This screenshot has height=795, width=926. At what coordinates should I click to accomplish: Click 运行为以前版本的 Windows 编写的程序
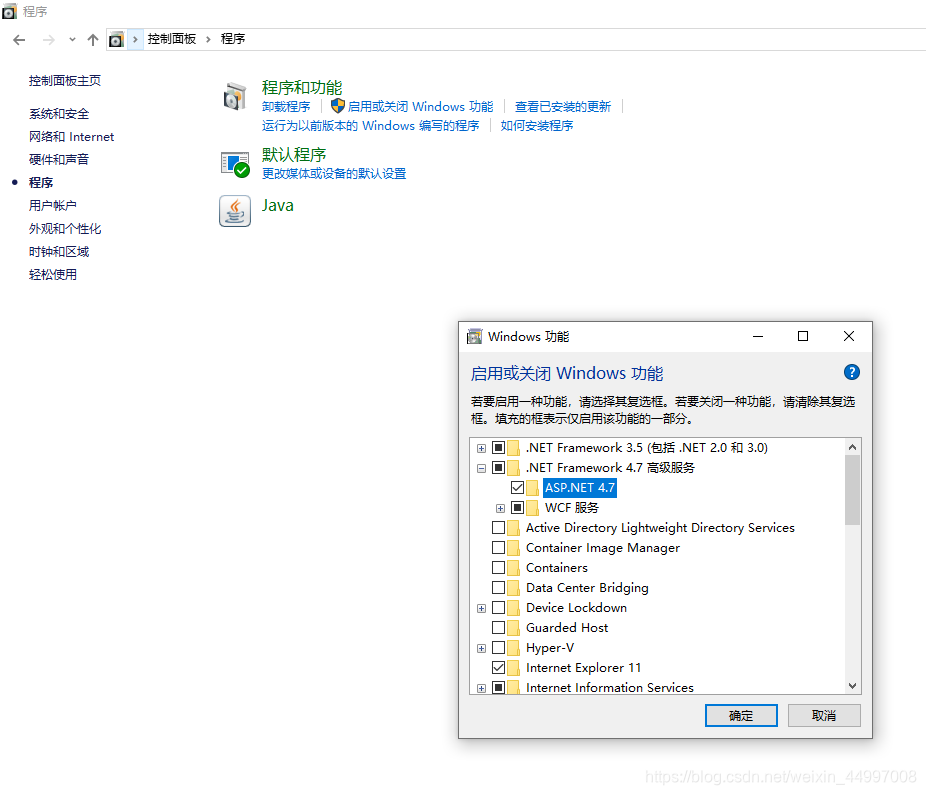[x=371, y=126]
